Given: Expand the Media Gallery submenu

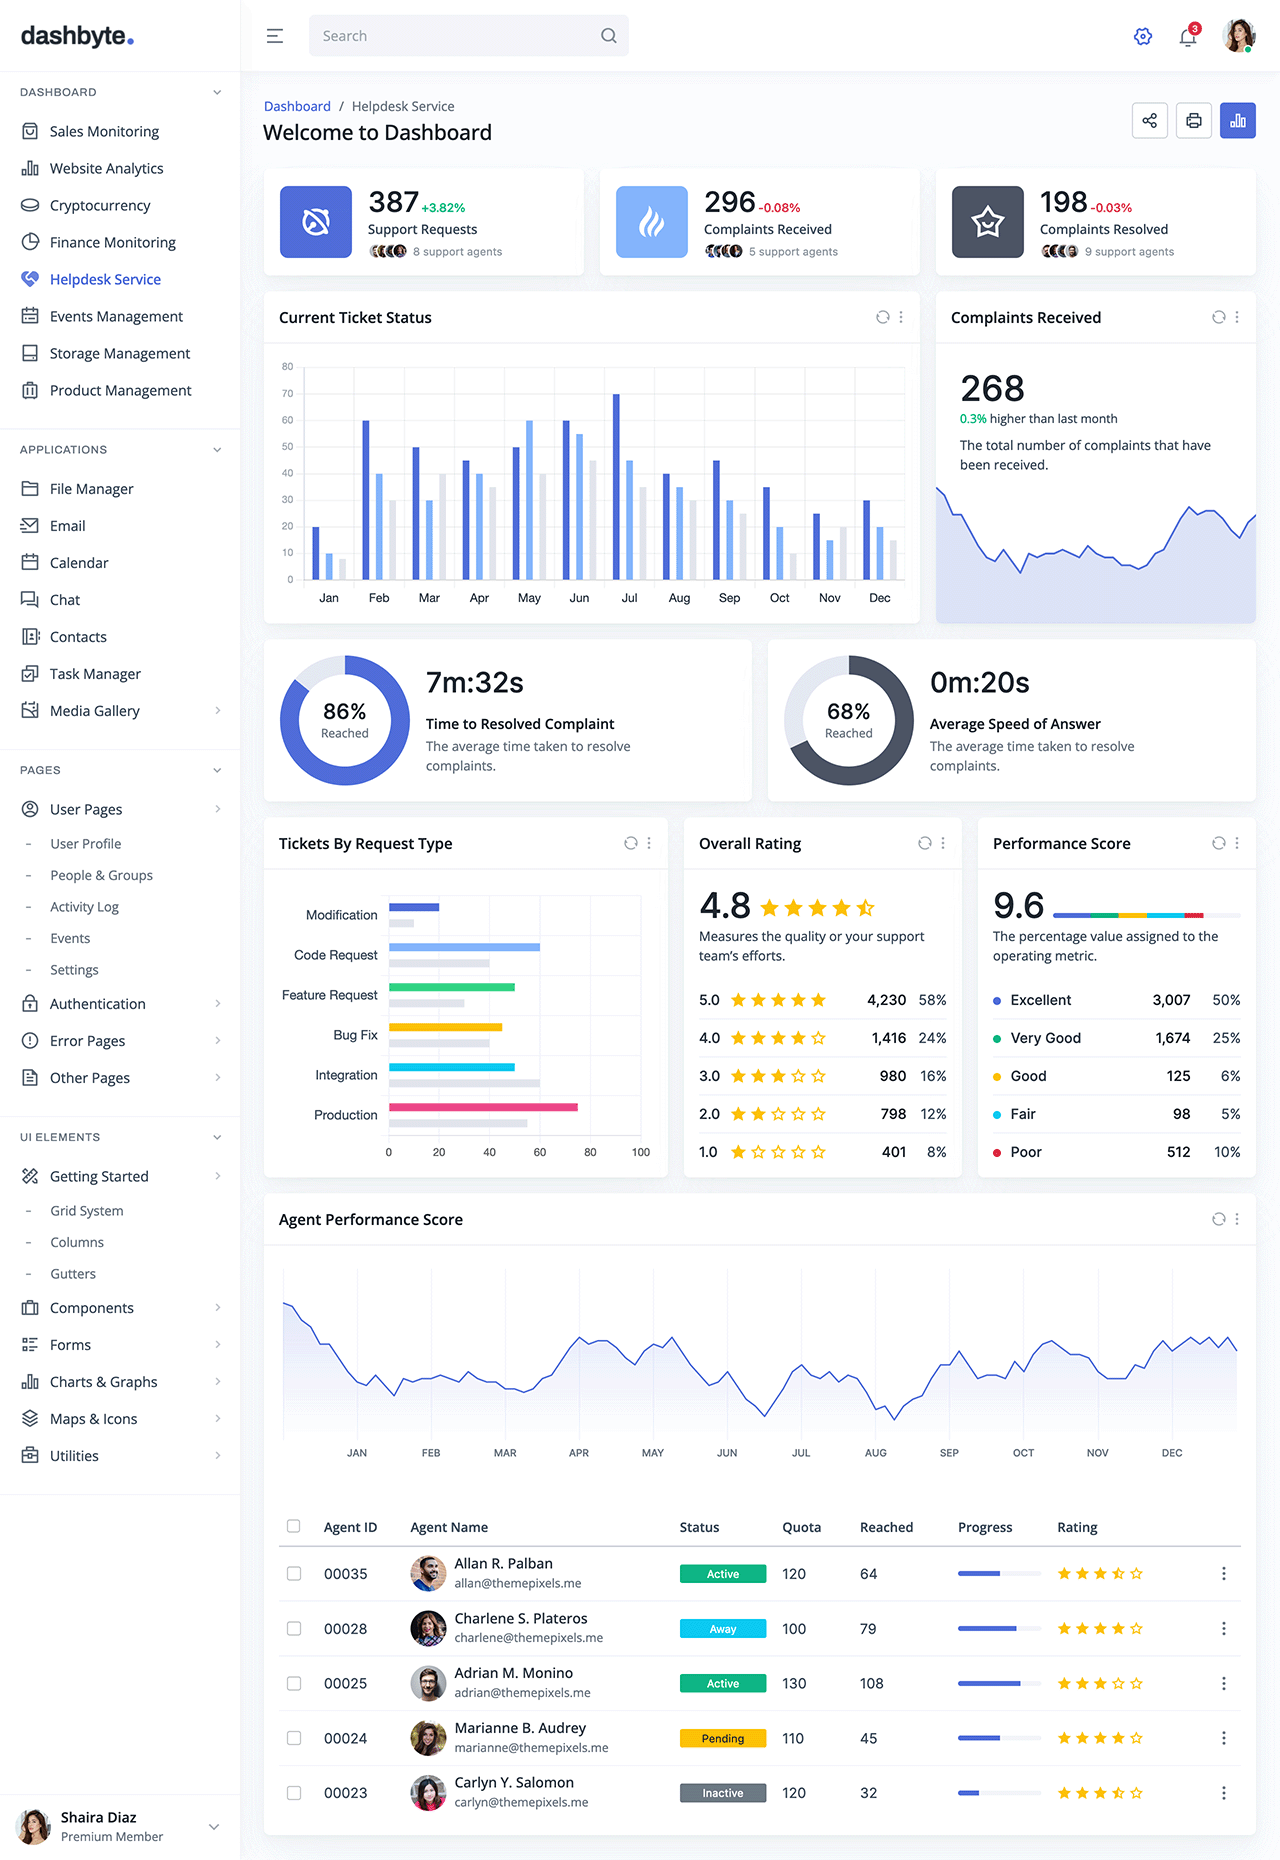Looking at the screenshot, I should coord(217,711).
